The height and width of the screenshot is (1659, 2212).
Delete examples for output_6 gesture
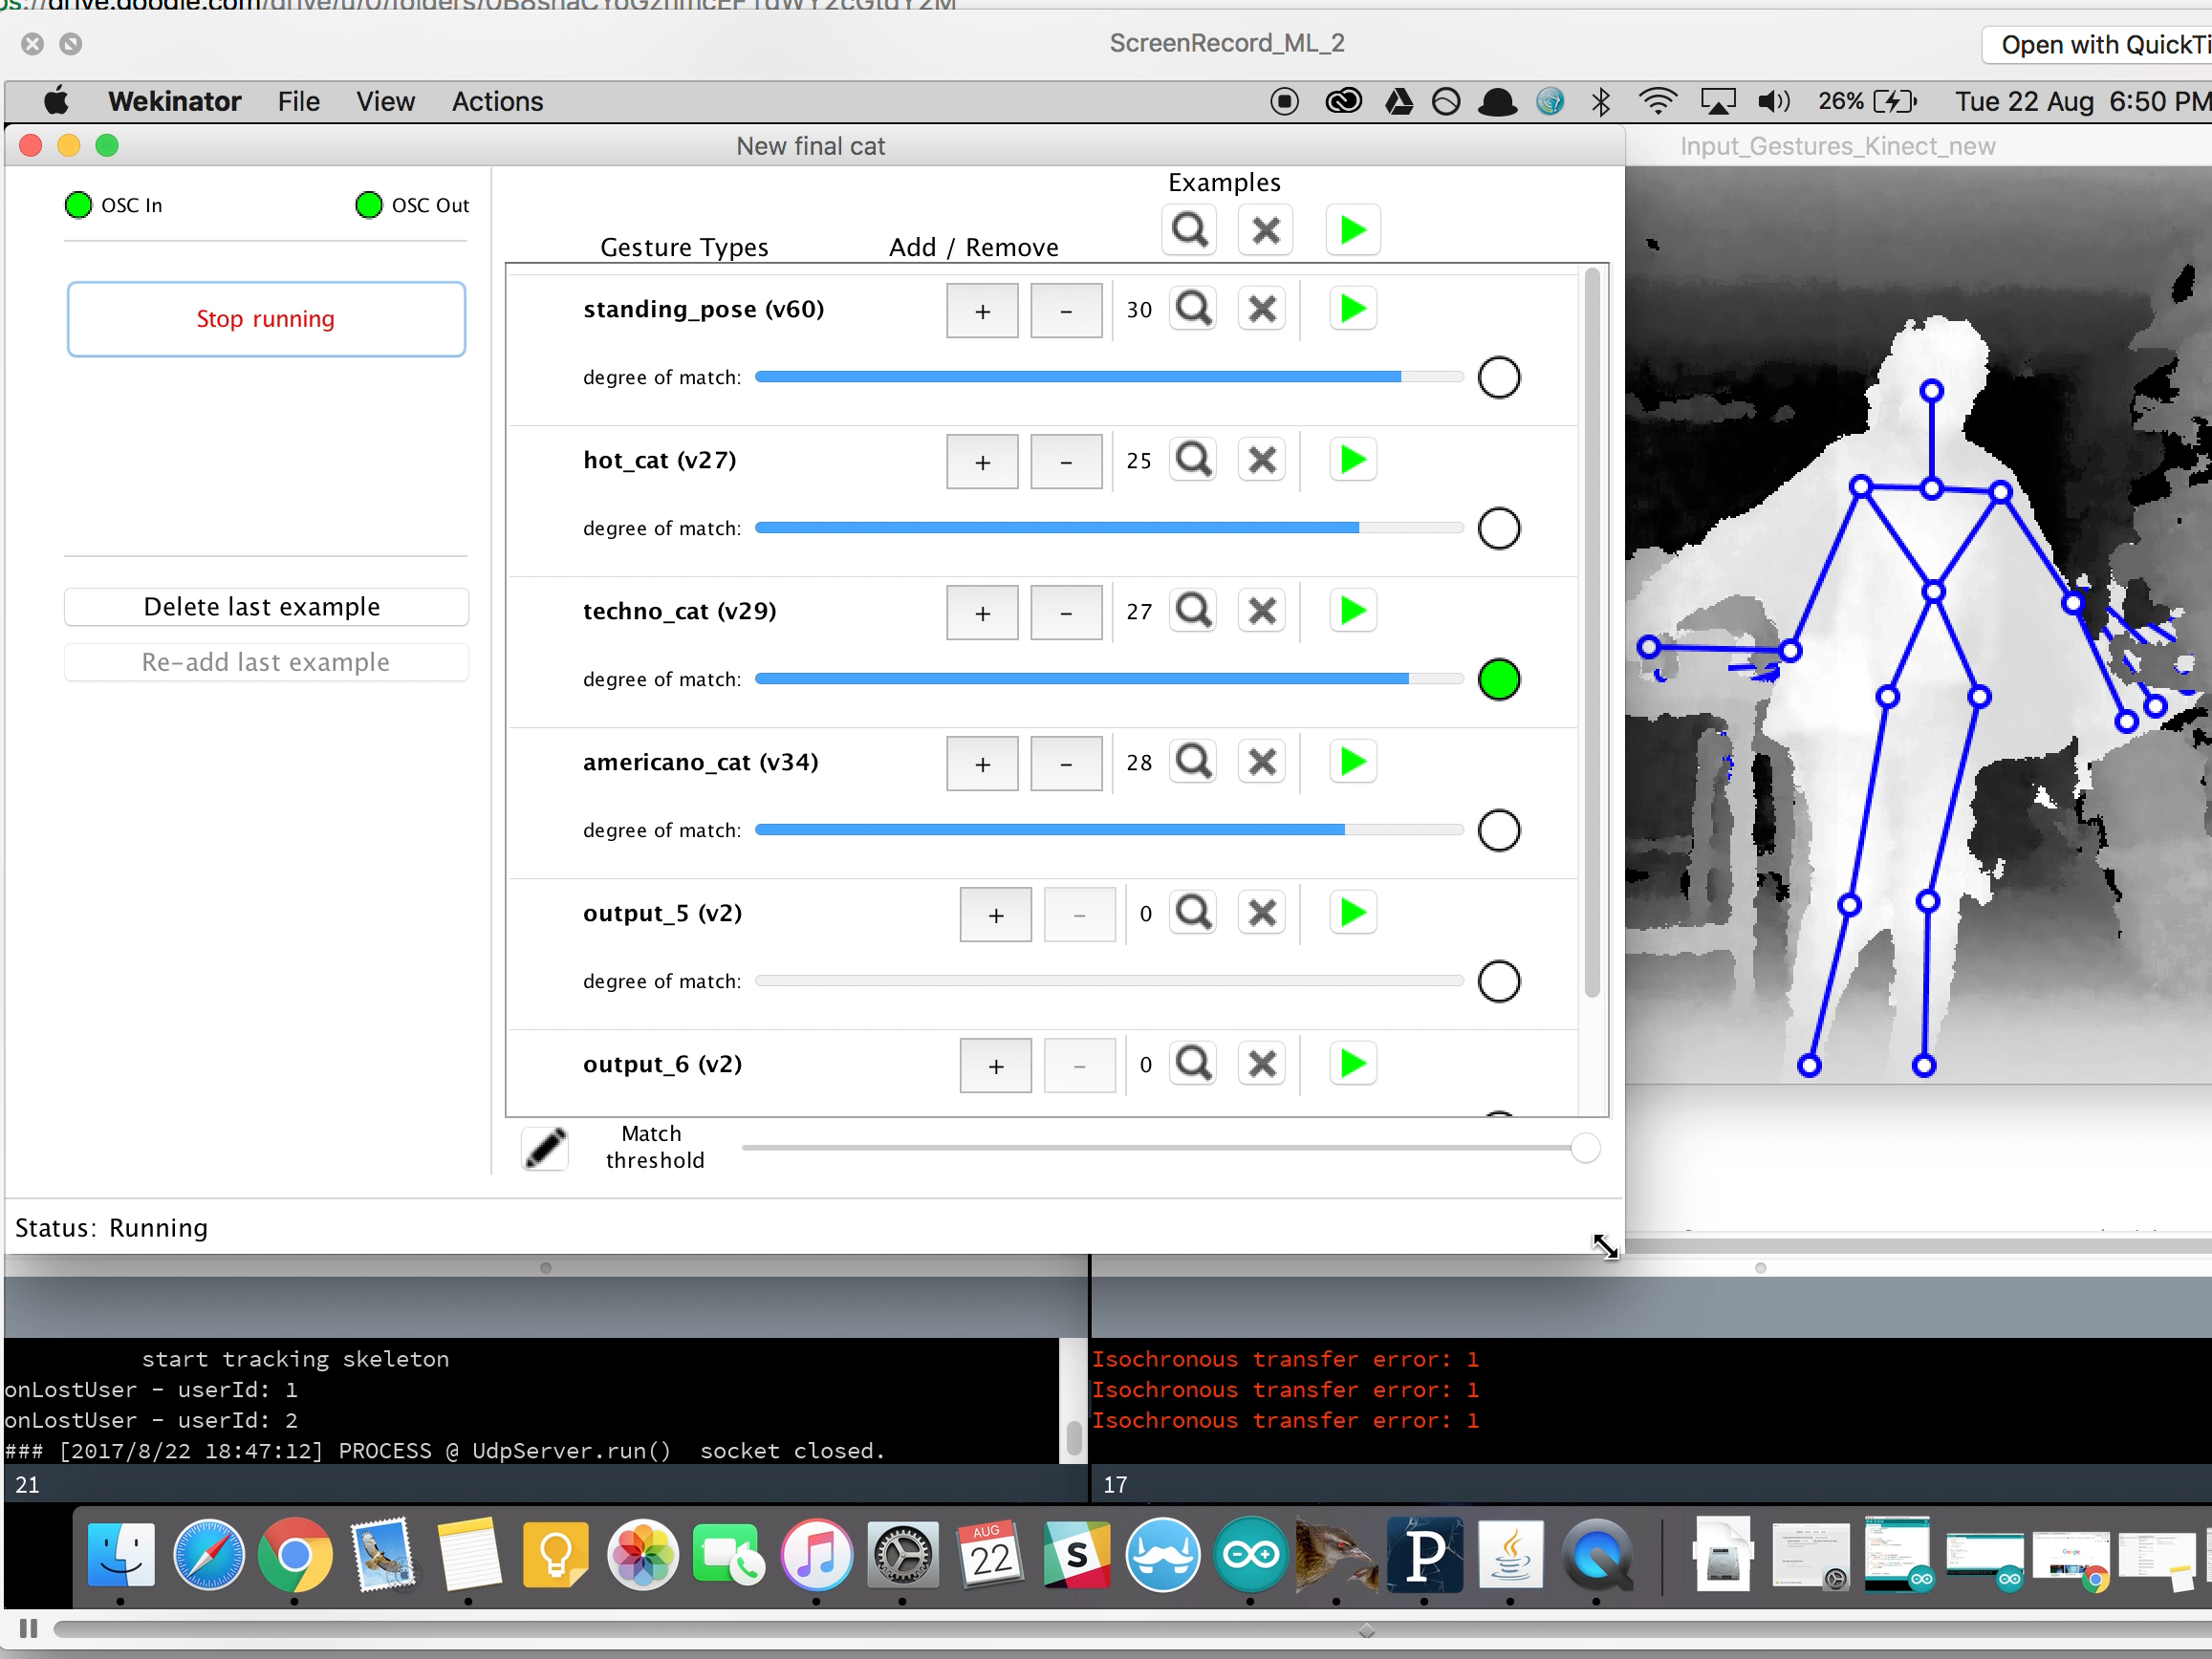pyautogui.click(x=1262, y=1064)
